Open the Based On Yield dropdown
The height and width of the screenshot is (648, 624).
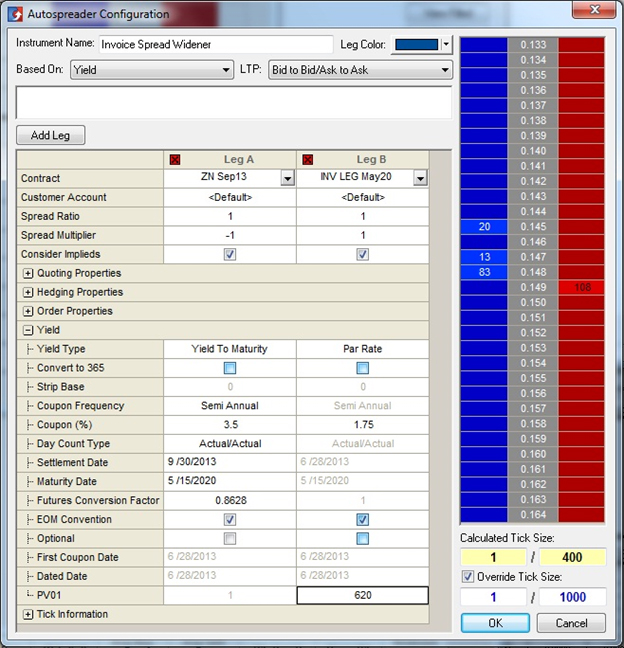[152, 71]
